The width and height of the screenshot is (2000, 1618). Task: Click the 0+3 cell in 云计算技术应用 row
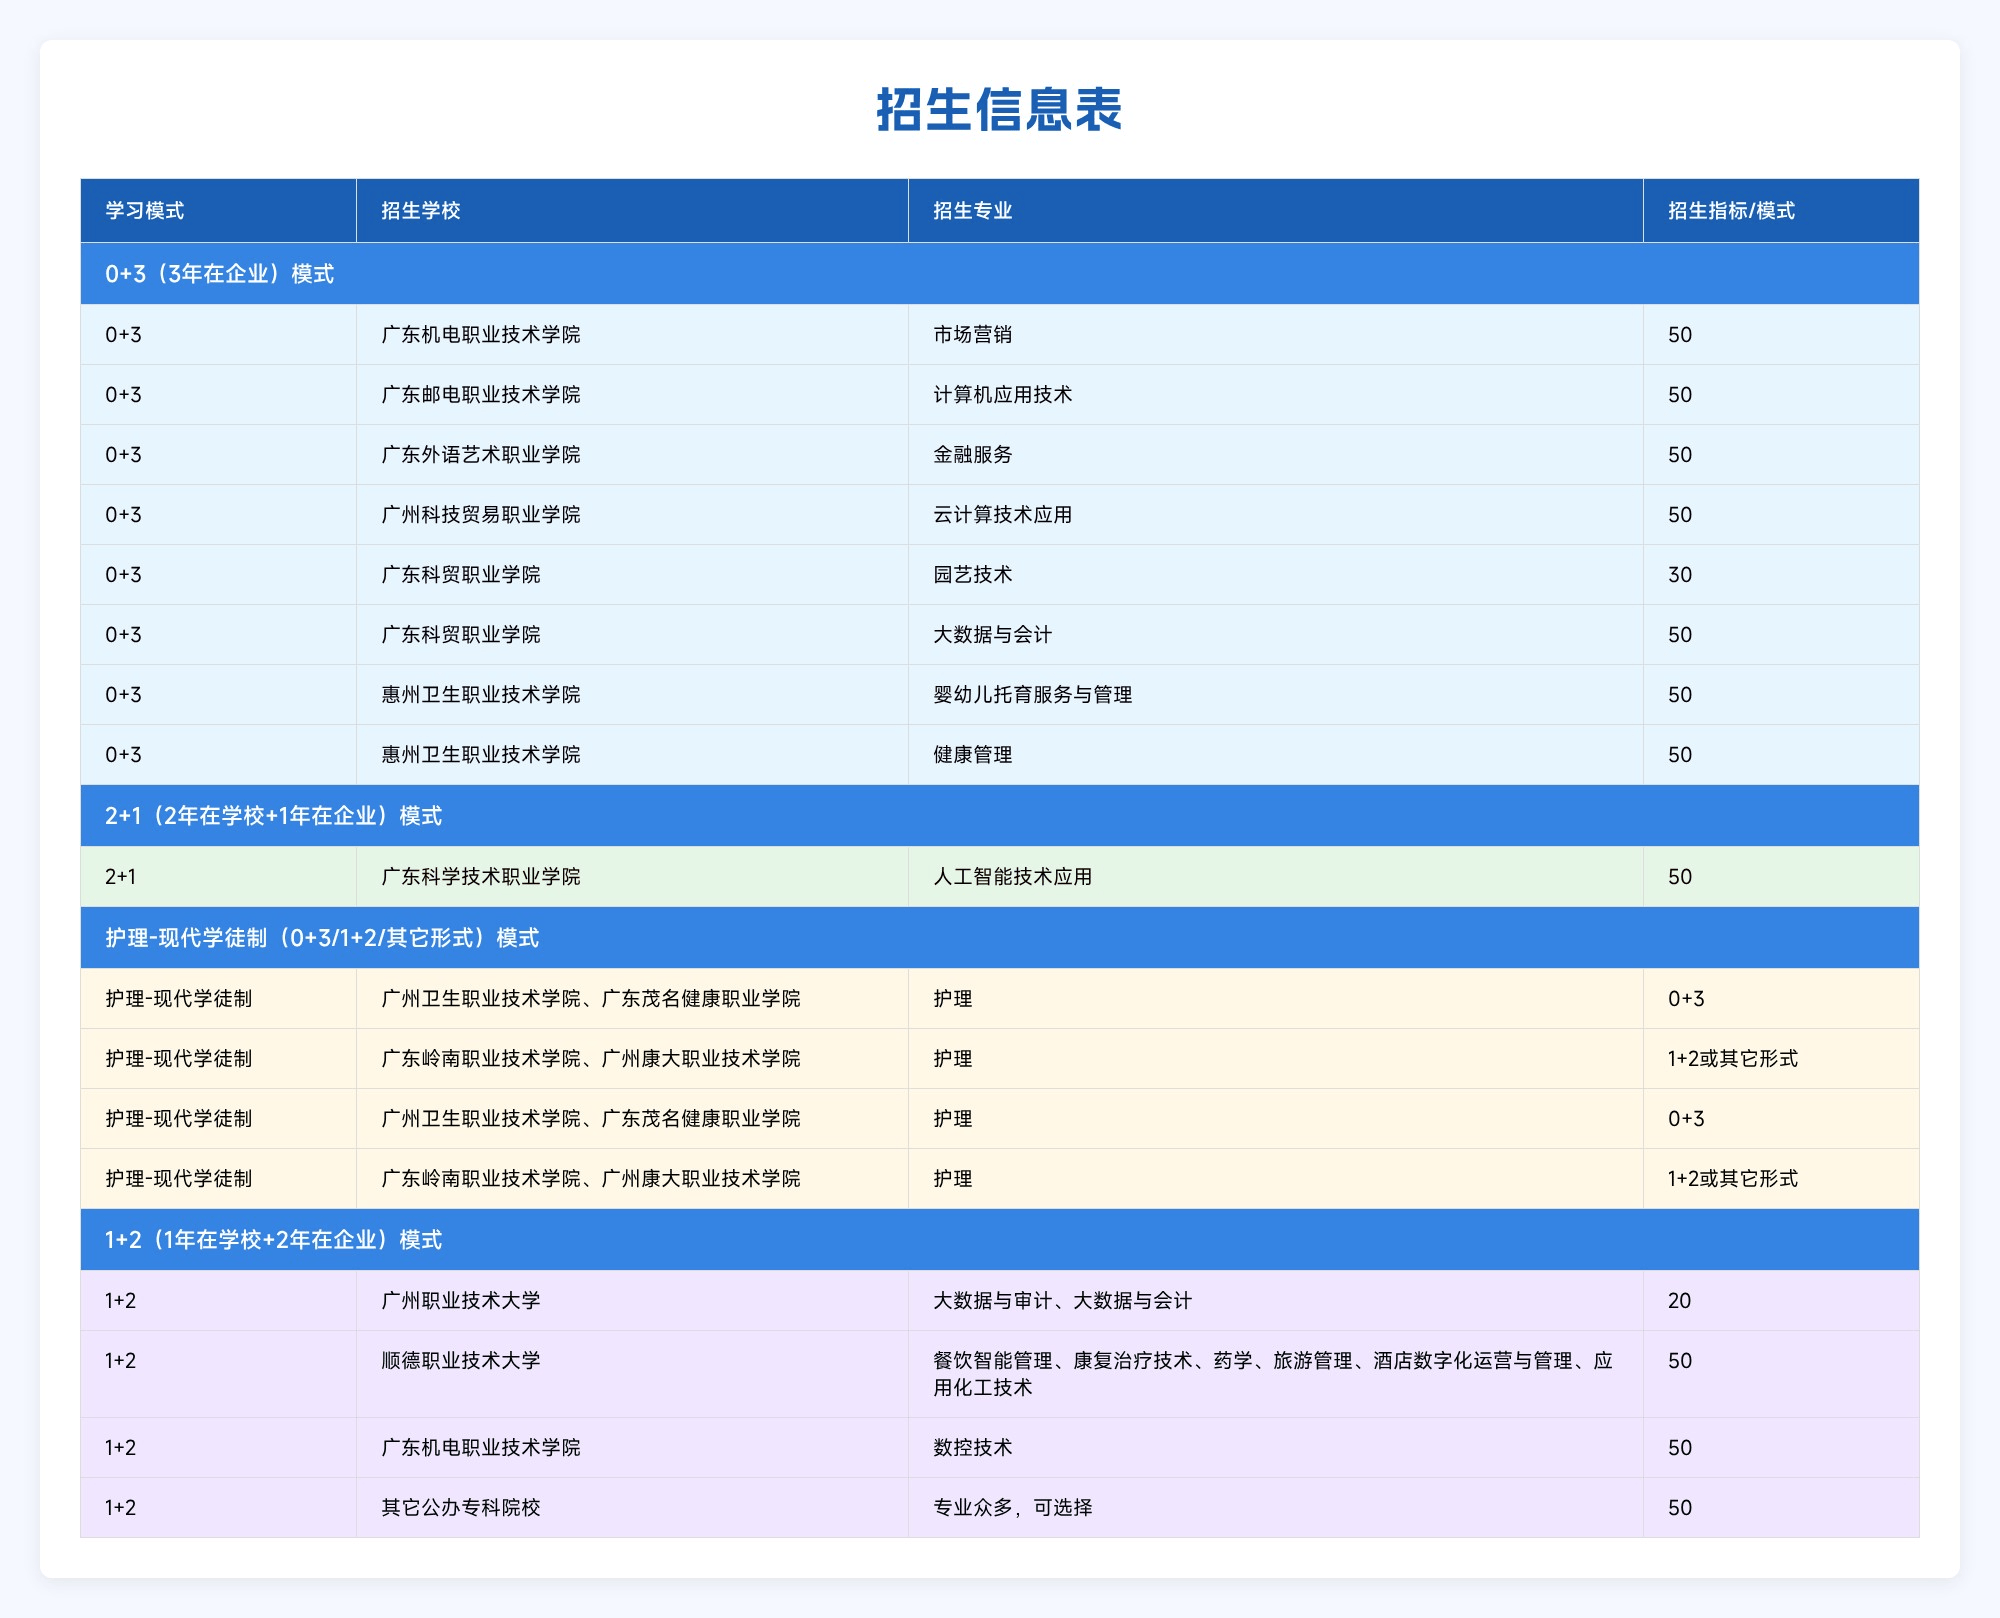[218, 515]
